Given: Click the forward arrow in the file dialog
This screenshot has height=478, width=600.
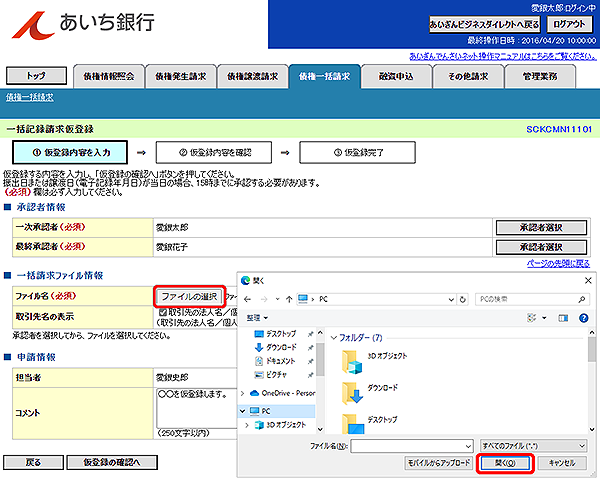Looking at the screenshot, I should (264, 299).
